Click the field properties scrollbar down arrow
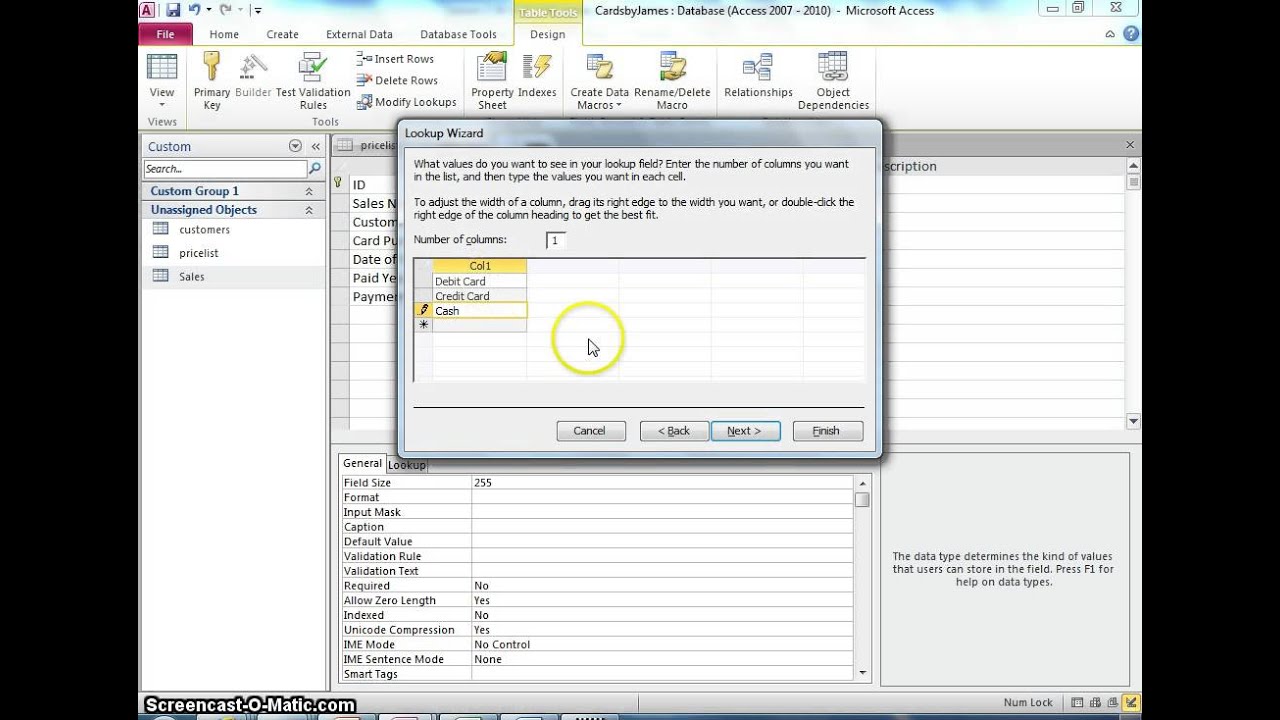 click(x=862, y=673)
